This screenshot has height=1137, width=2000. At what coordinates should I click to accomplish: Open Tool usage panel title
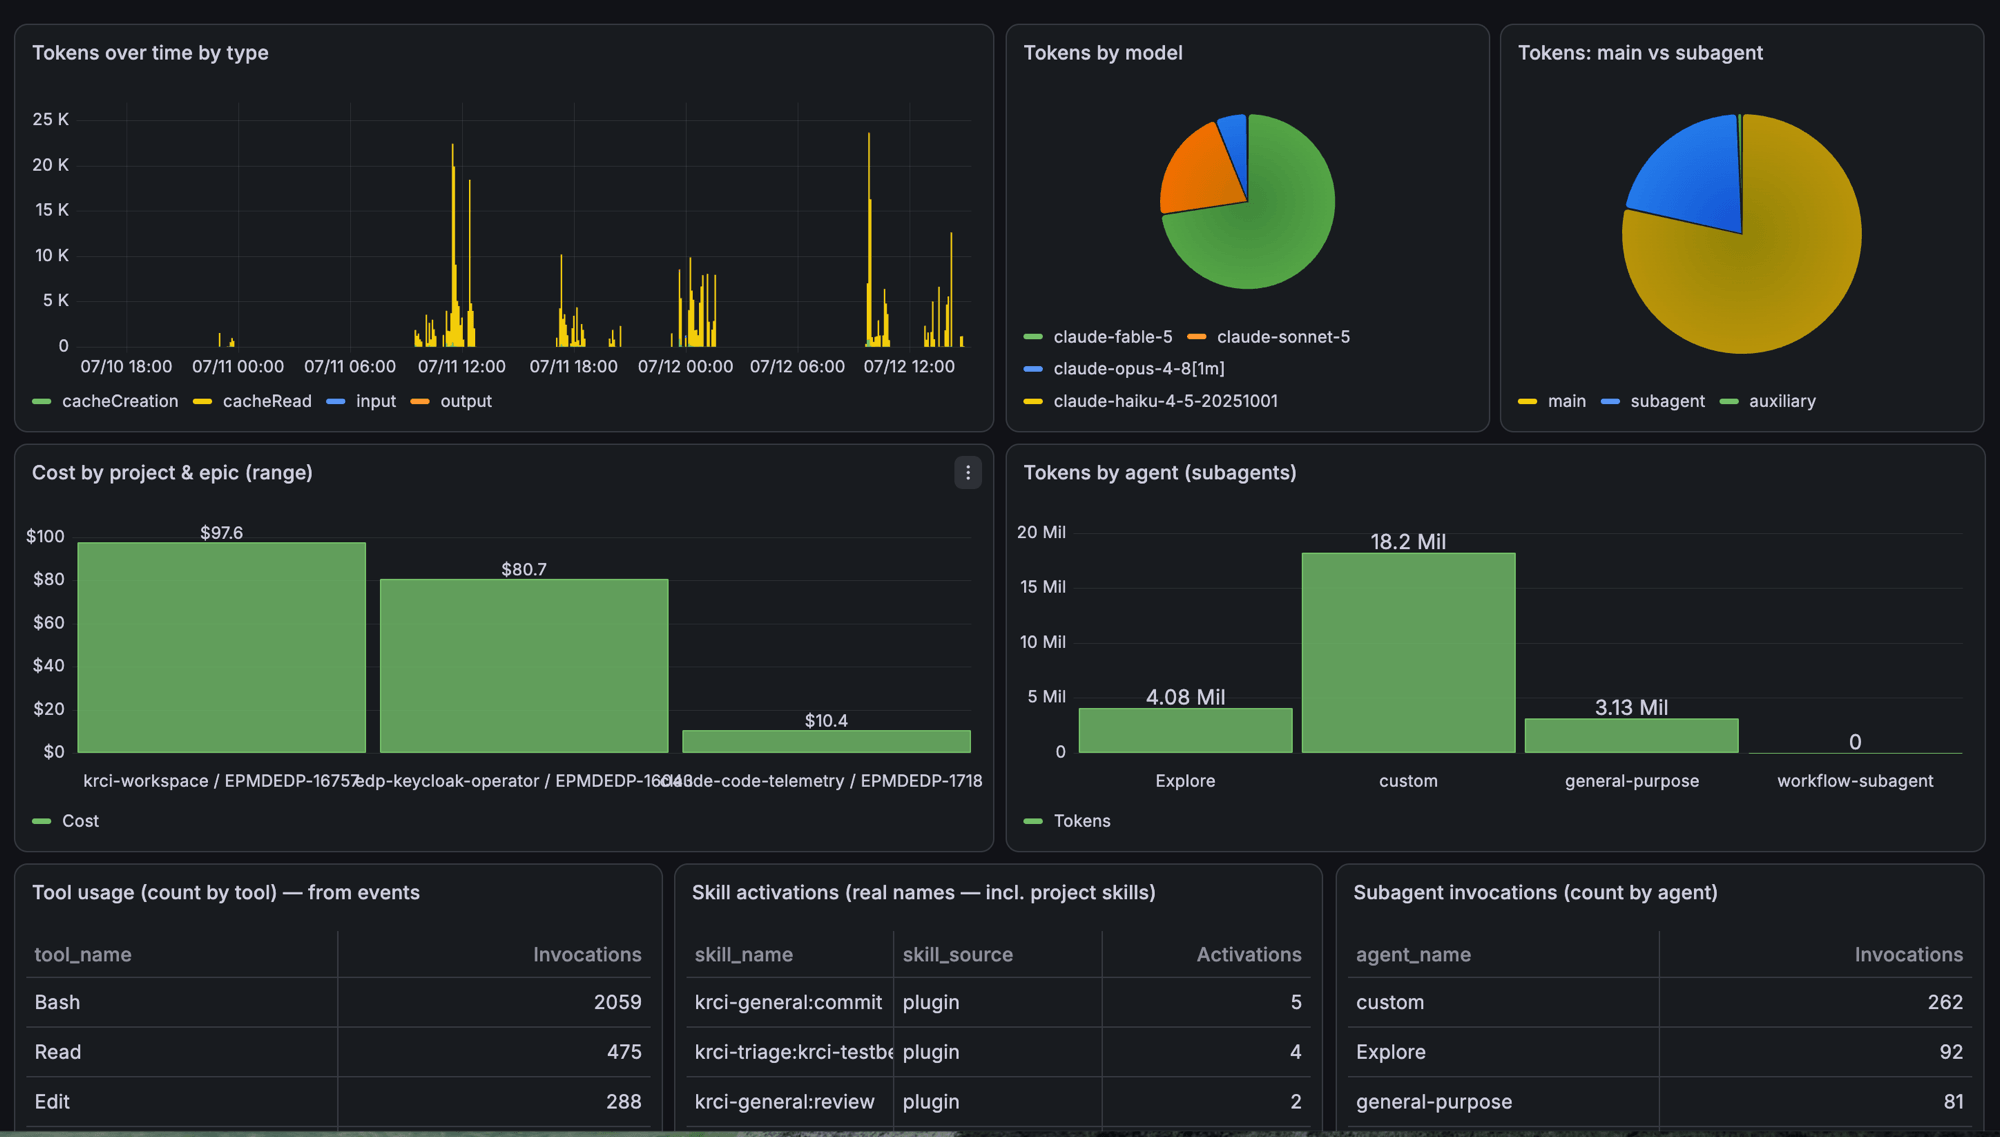(x=226, y=893)
